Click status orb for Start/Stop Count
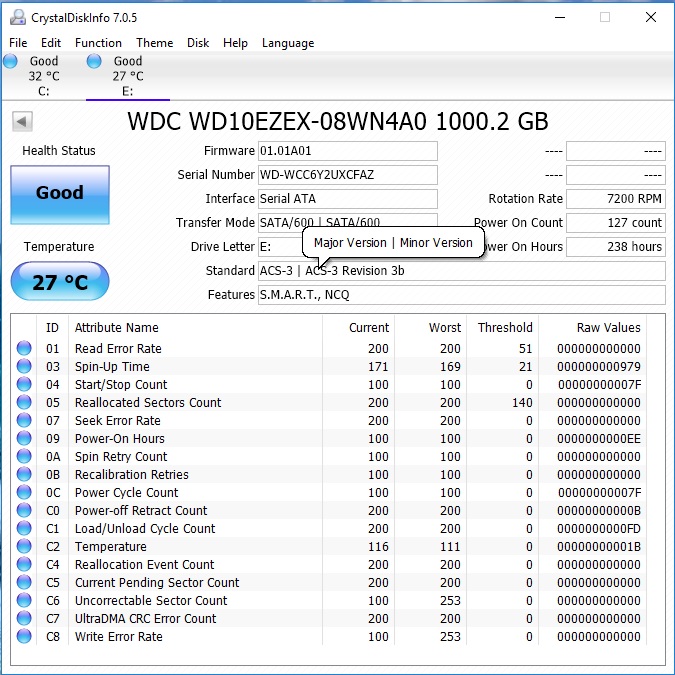 (24, 384)
